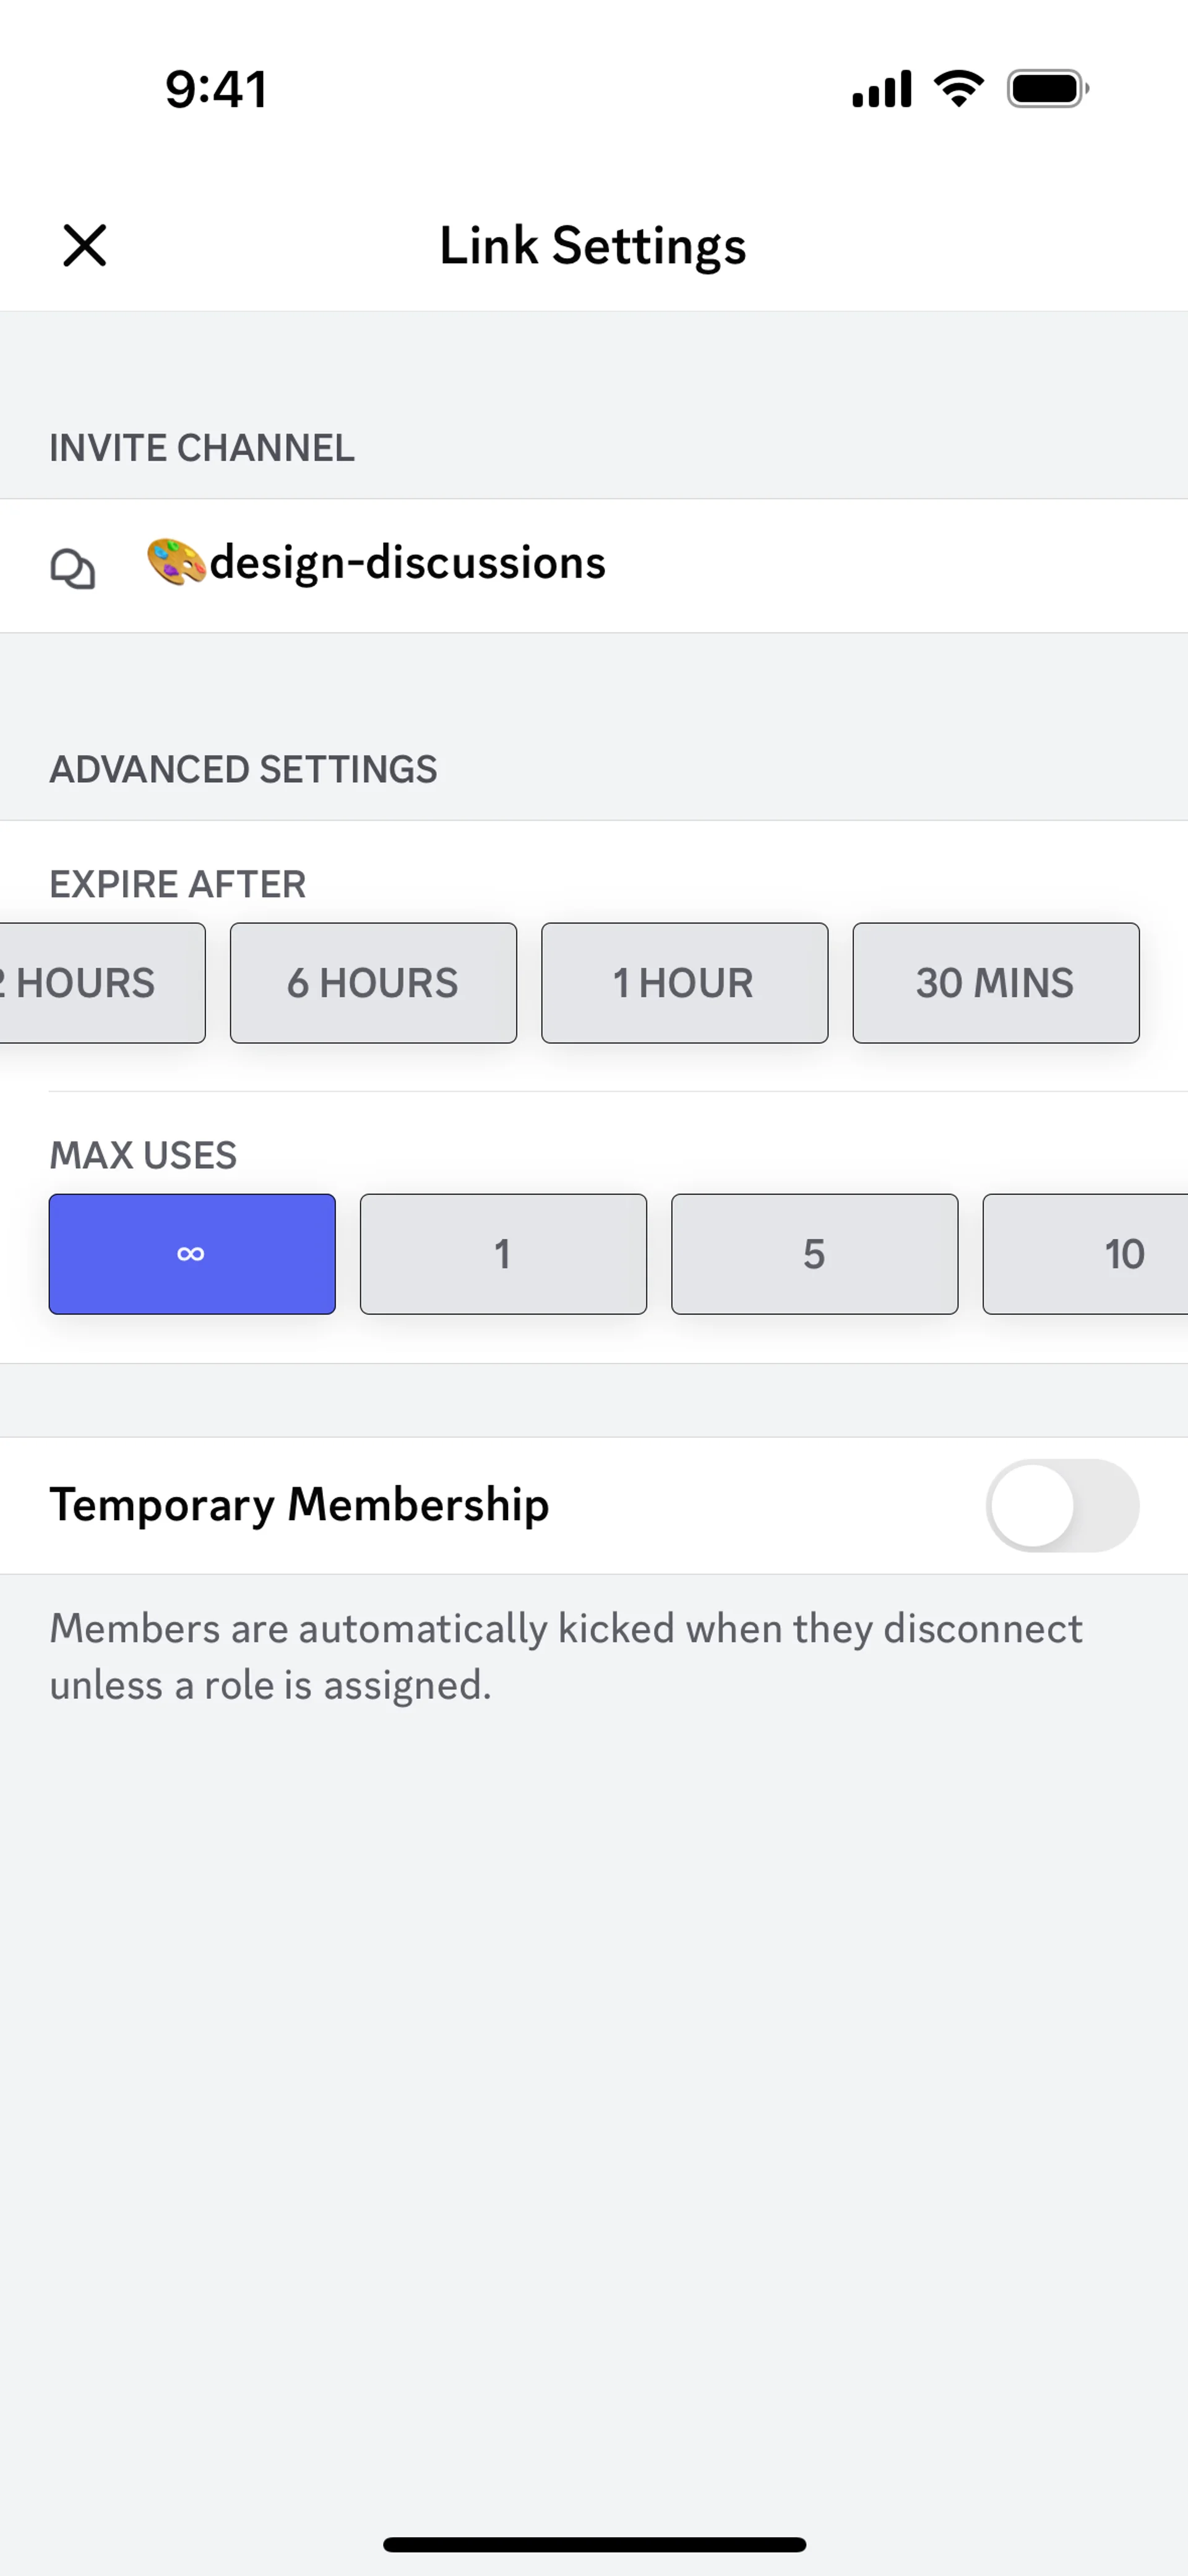Set max uses to 5
Screen dimensions: 1188x2576
[x=814, y=1253]
